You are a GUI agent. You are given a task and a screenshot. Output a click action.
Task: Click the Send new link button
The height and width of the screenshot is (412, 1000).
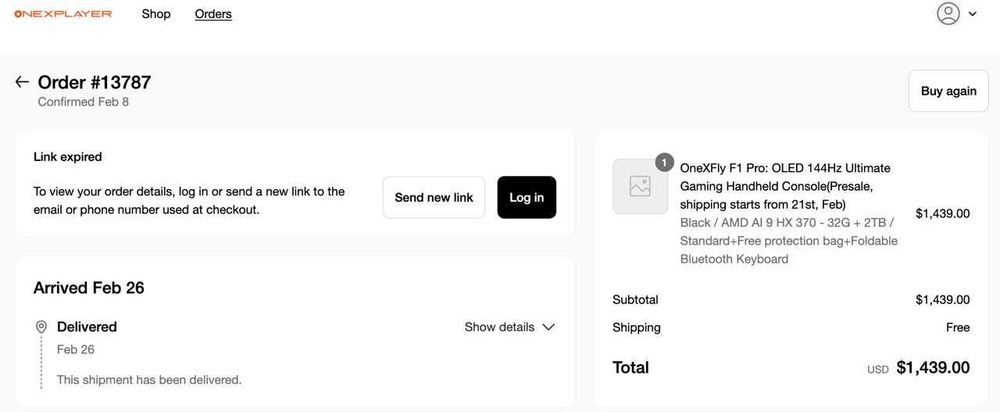pos(434,197)
